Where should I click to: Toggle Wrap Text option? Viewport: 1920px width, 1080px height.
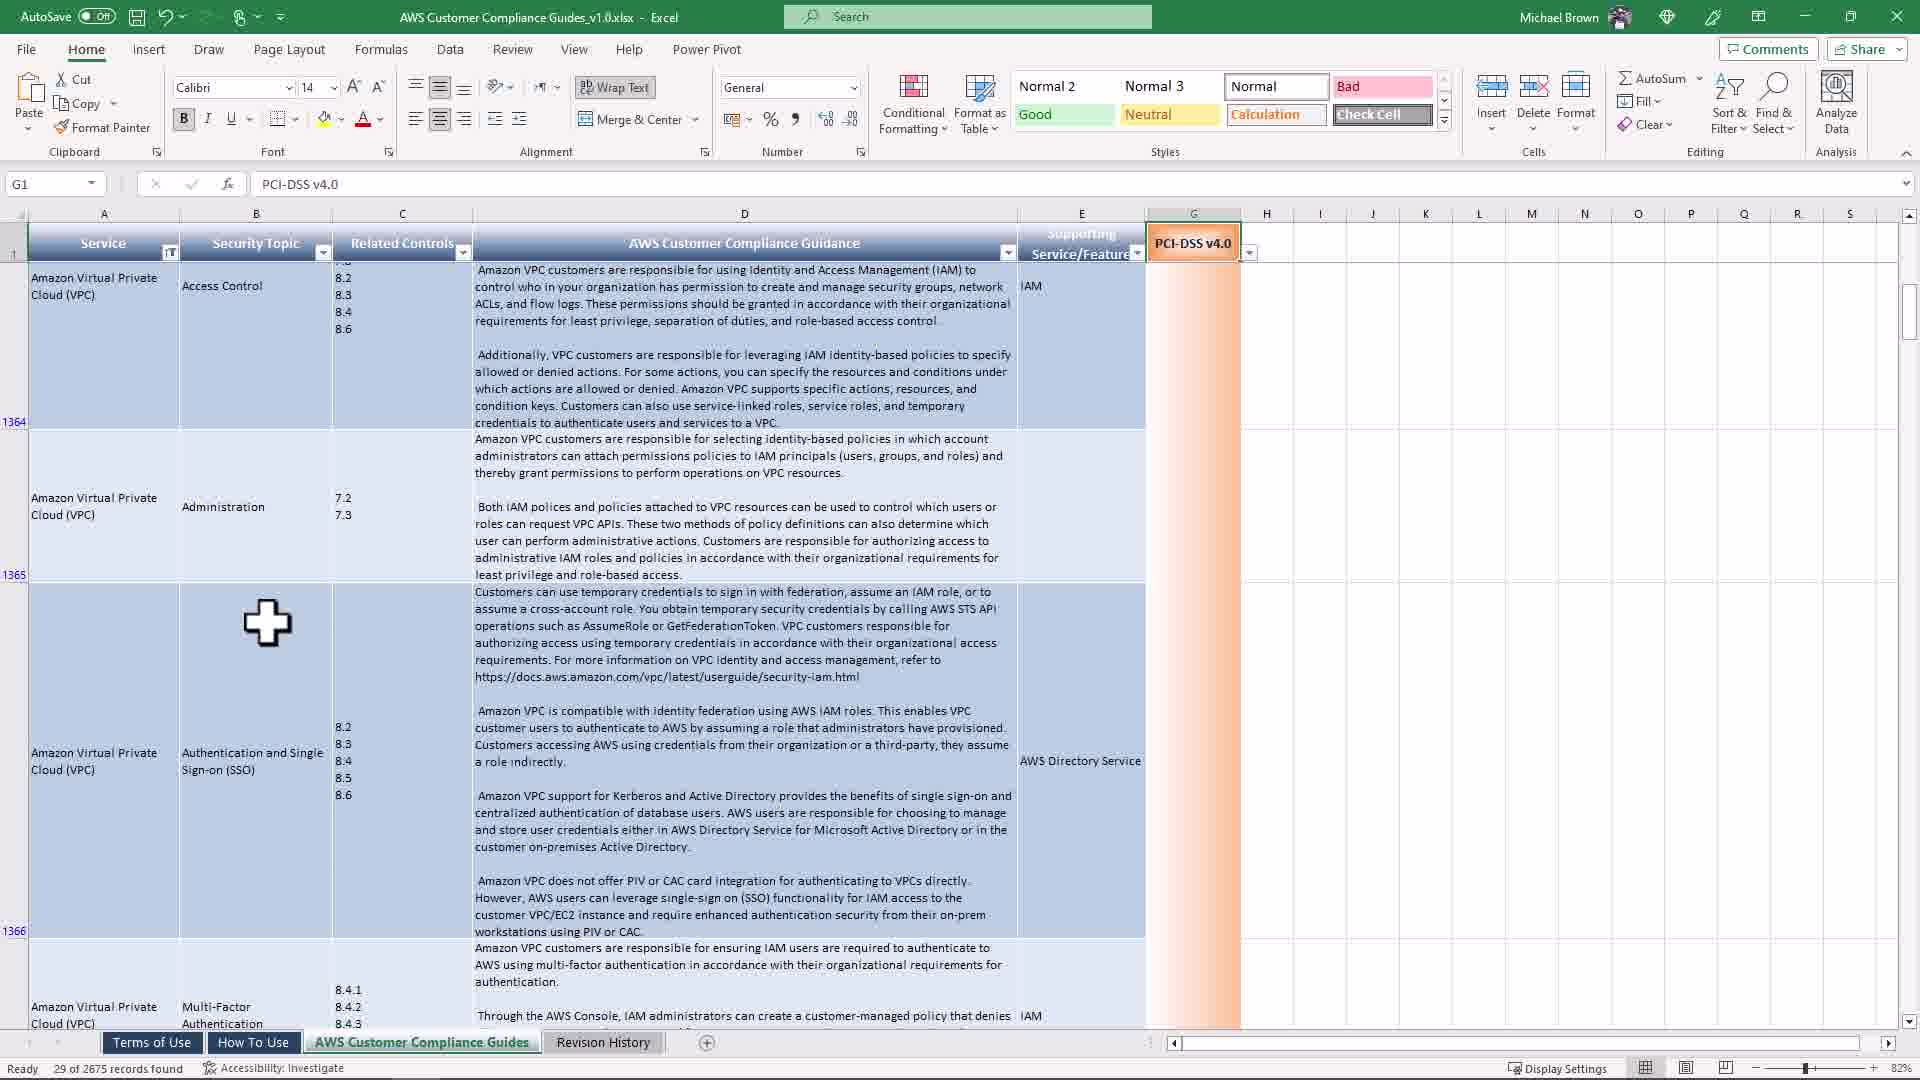[615, 88]
